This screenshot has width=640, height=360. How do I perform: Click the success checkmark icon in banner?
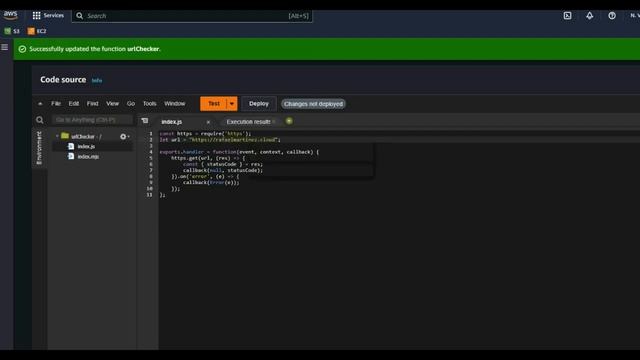(22, 49)
